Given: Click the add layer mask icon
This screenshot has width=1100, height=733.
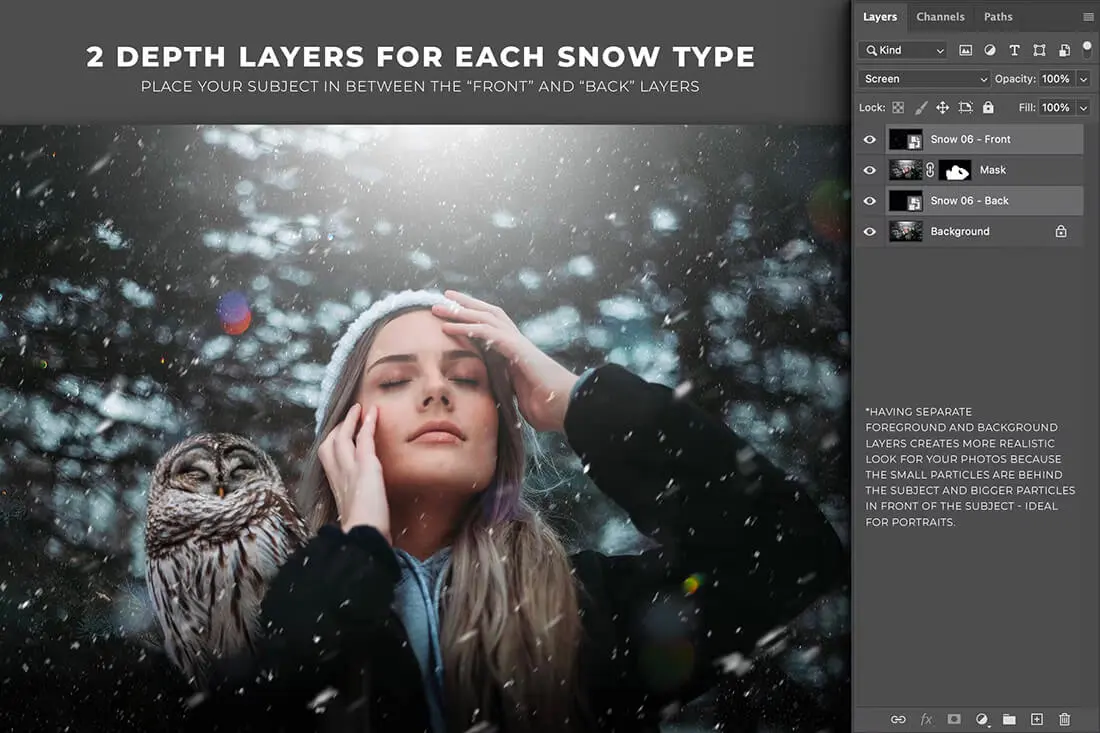Looking at the screenshot, I should (954, 719).
